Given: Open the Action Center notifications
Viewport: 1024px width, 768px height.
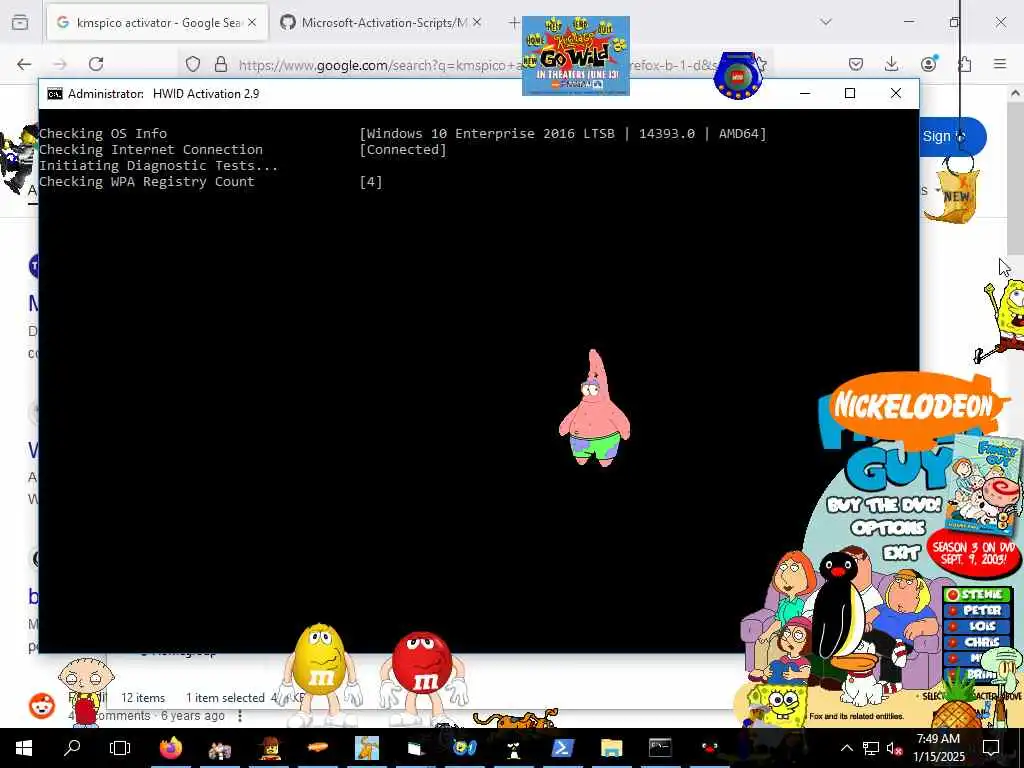Looking at the screenshot, I should (991, 748).
